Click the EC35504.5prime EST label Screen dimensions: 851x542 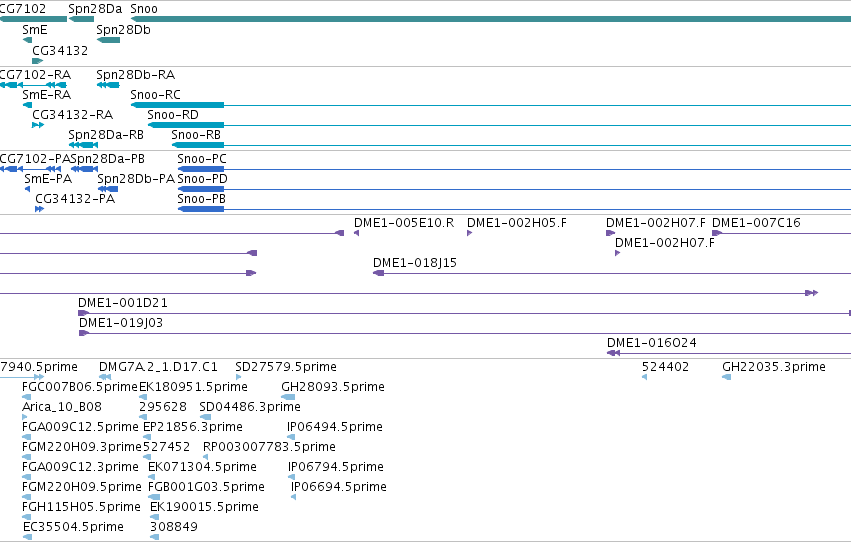click(73, 528)
